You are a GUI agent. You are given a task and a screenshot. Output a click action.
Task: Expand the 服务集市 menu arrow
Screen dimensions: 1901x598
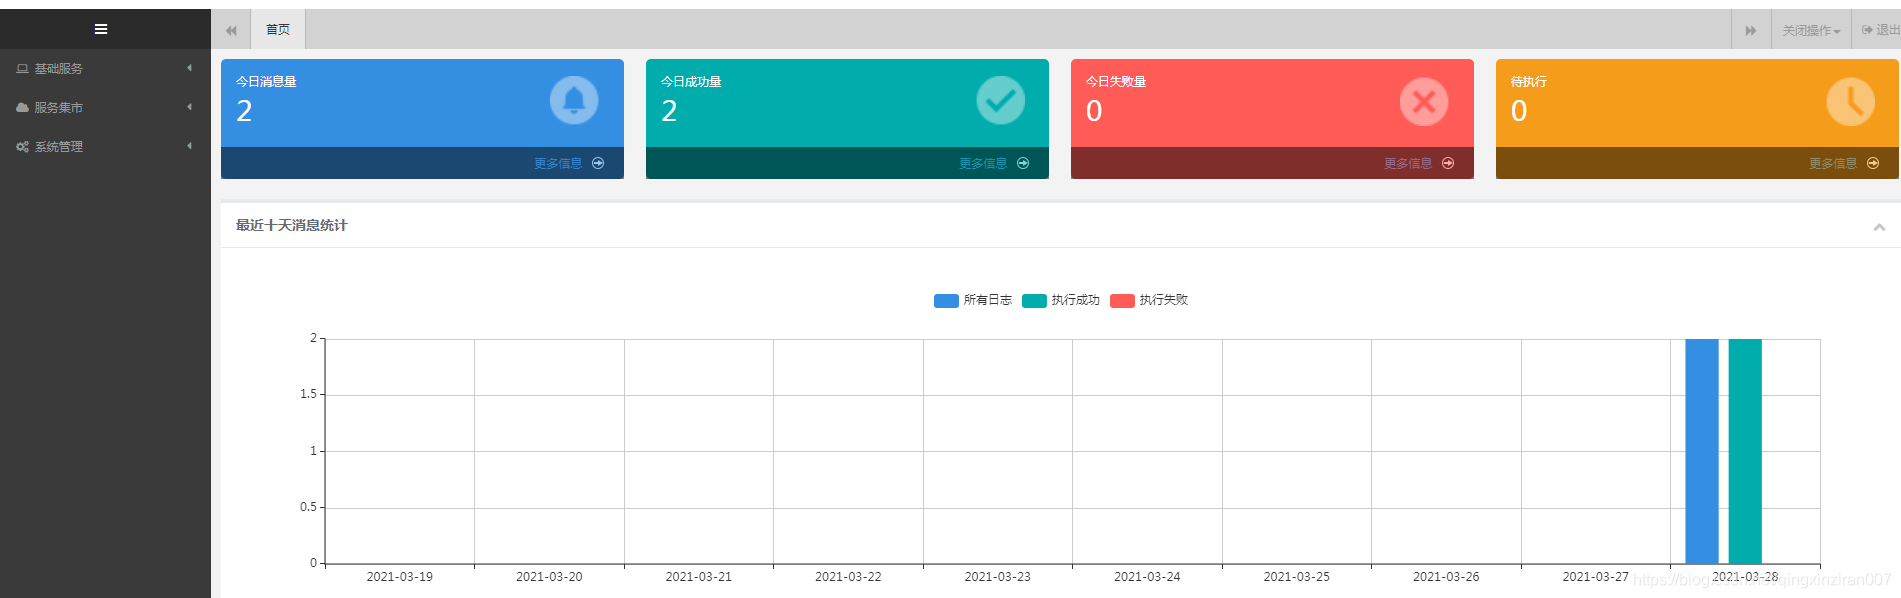[x=189, y=107]
